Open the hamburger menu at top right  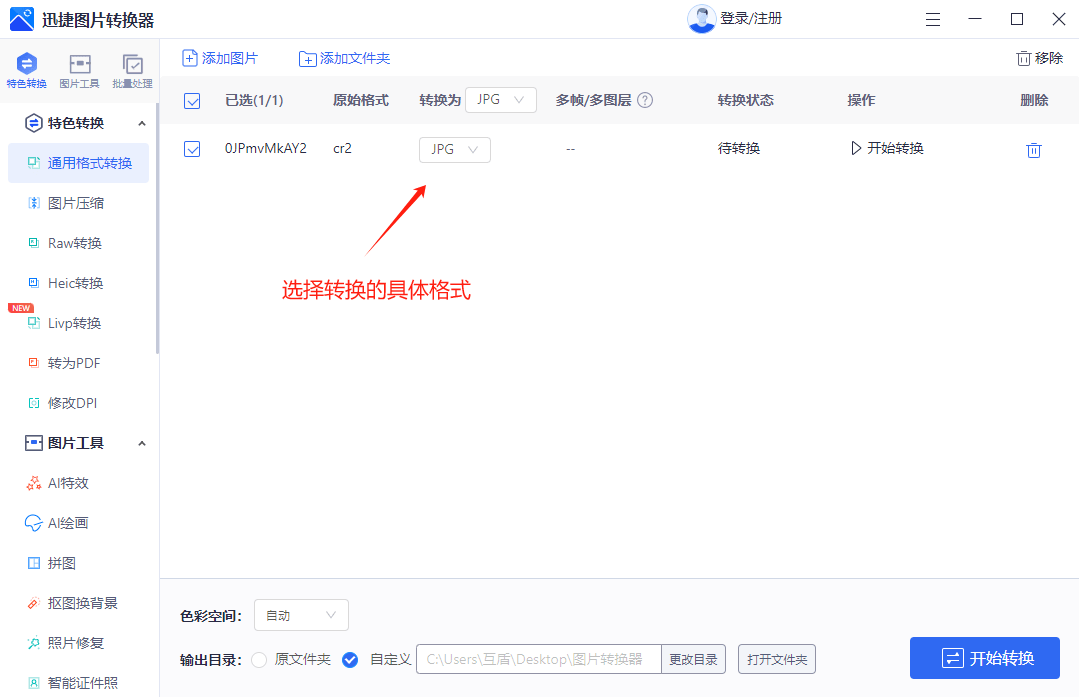[x=932, y=19]
